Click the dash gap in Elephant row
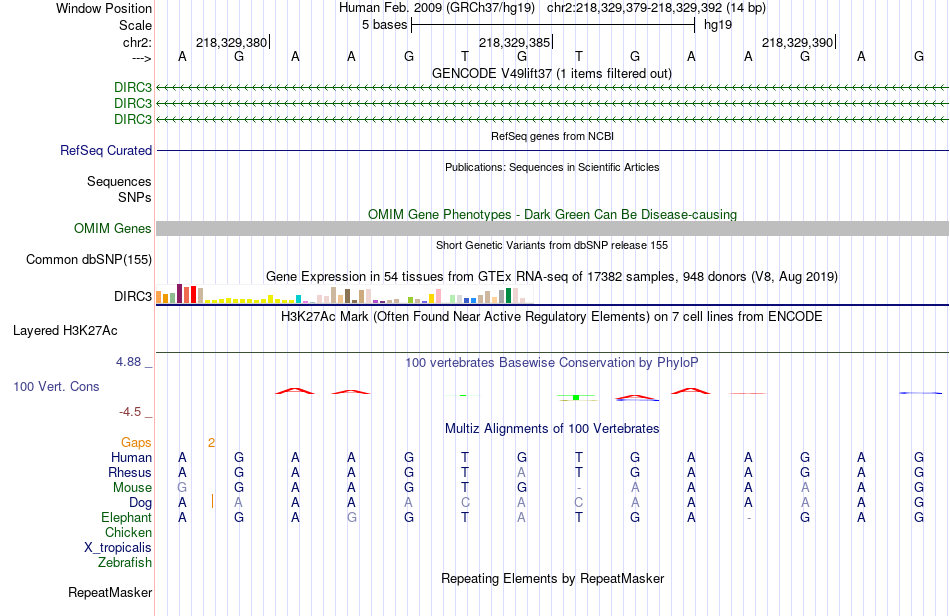950x616 pixels. [749, 518]
